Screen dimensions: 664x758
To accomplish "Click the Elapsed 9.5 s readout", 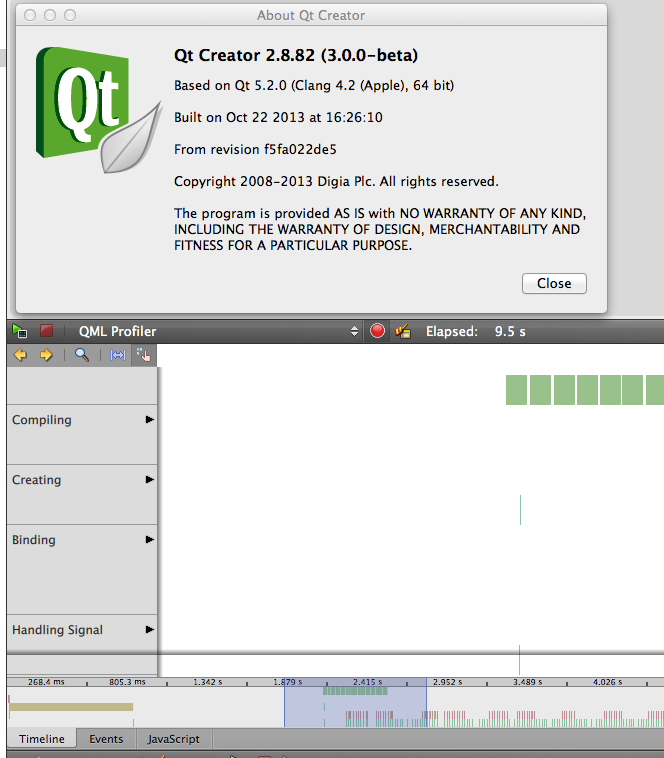I will [476, 331].
